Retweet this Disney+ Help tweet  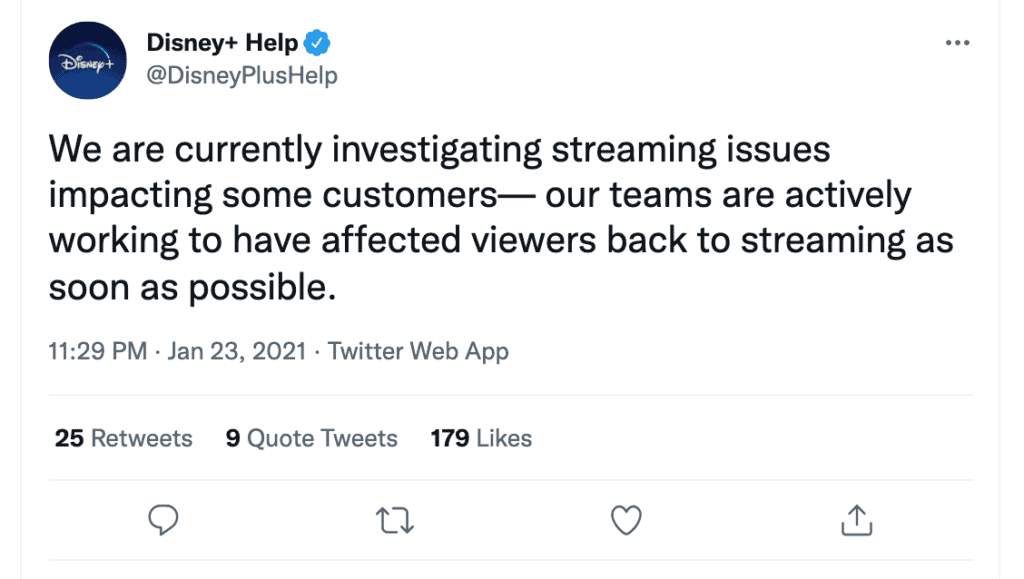click(x=394, y=520)
